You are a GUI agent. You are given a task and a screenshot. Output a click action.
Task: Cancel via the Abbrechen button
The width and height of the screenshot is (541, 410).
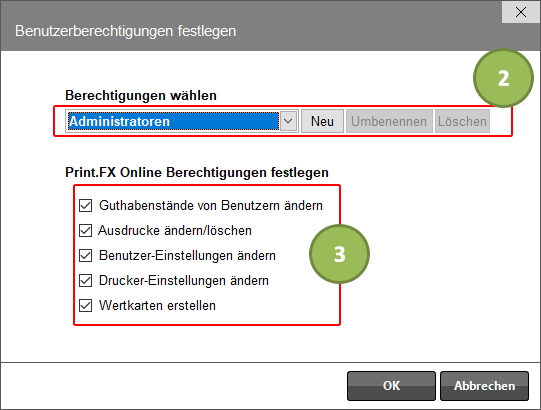point(484,386)
